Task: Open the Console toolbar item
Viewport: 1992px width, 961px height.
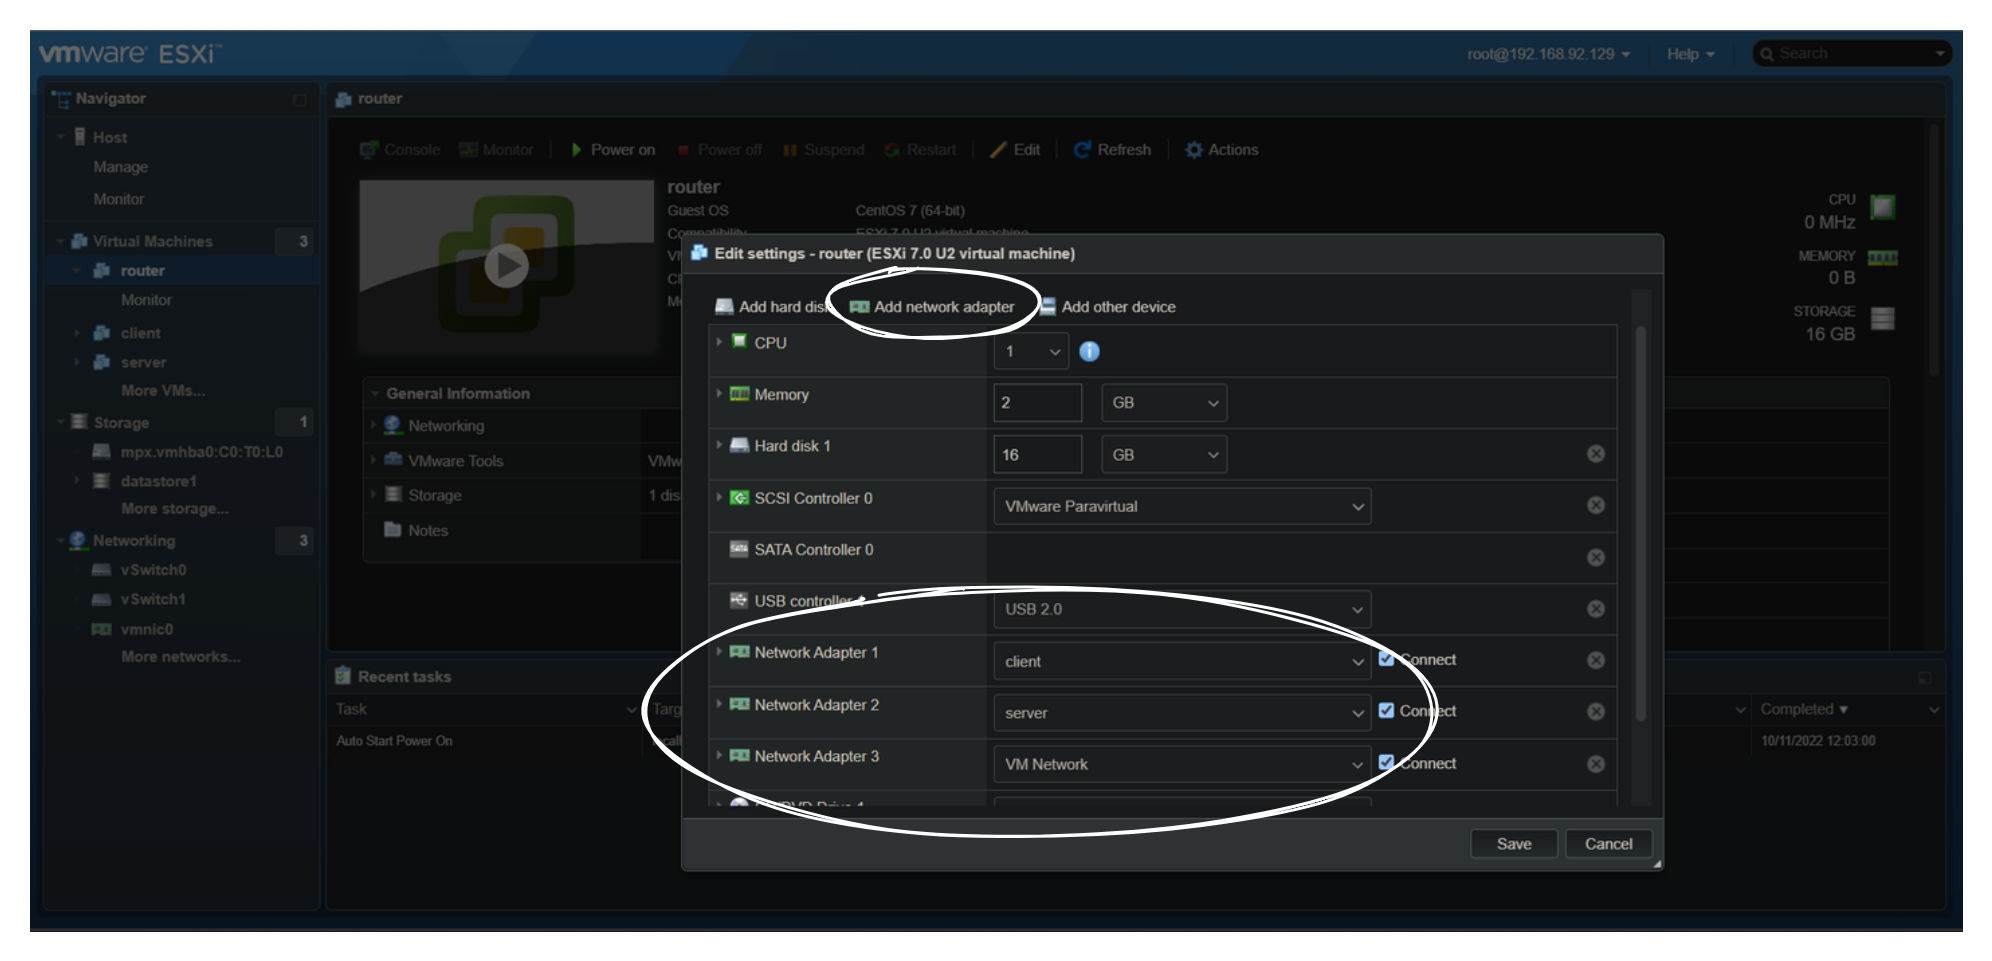Action: point(400,150)
